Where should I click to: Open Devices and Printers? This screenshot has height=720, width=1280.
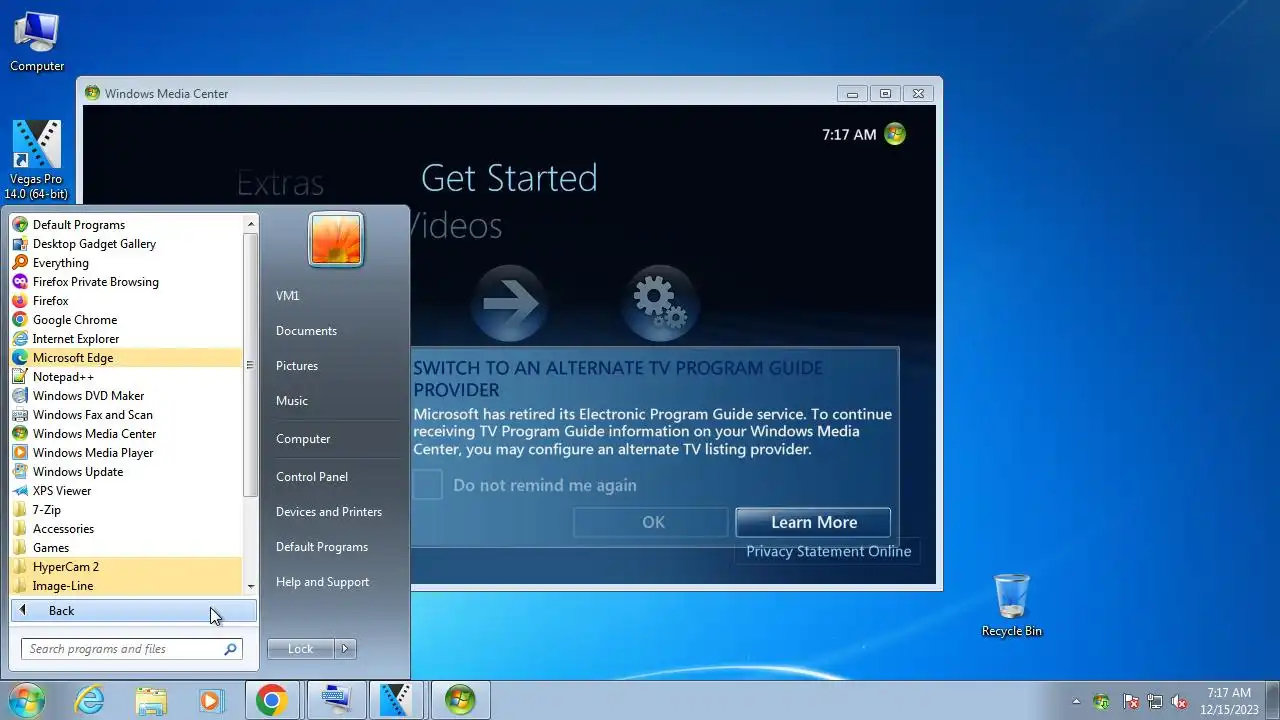coord(335,512)
